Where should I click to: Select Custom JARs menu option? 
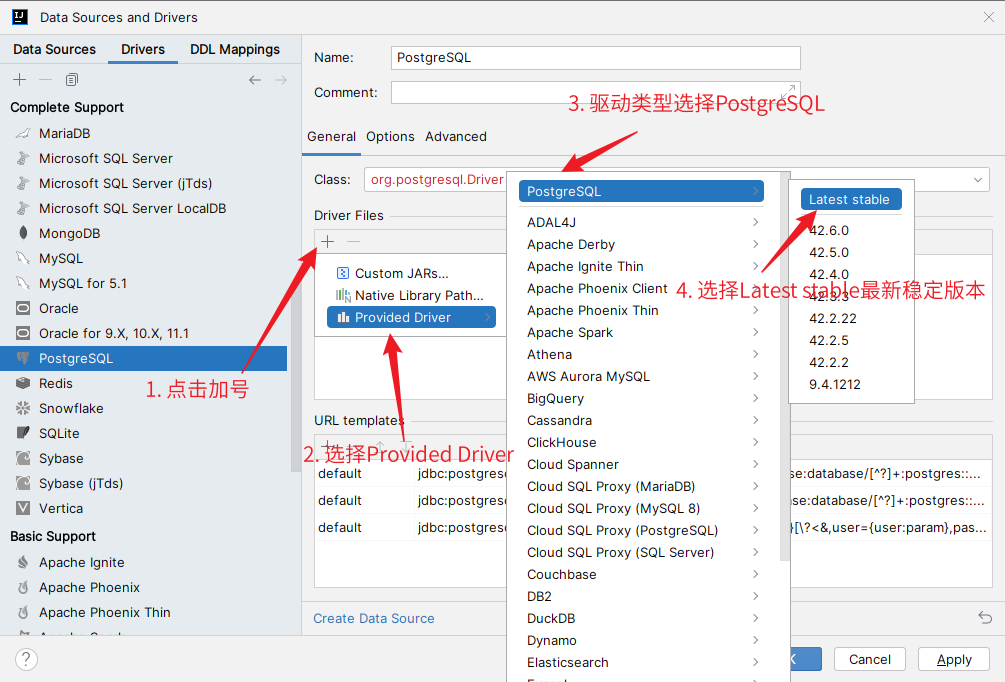point(401,273)
